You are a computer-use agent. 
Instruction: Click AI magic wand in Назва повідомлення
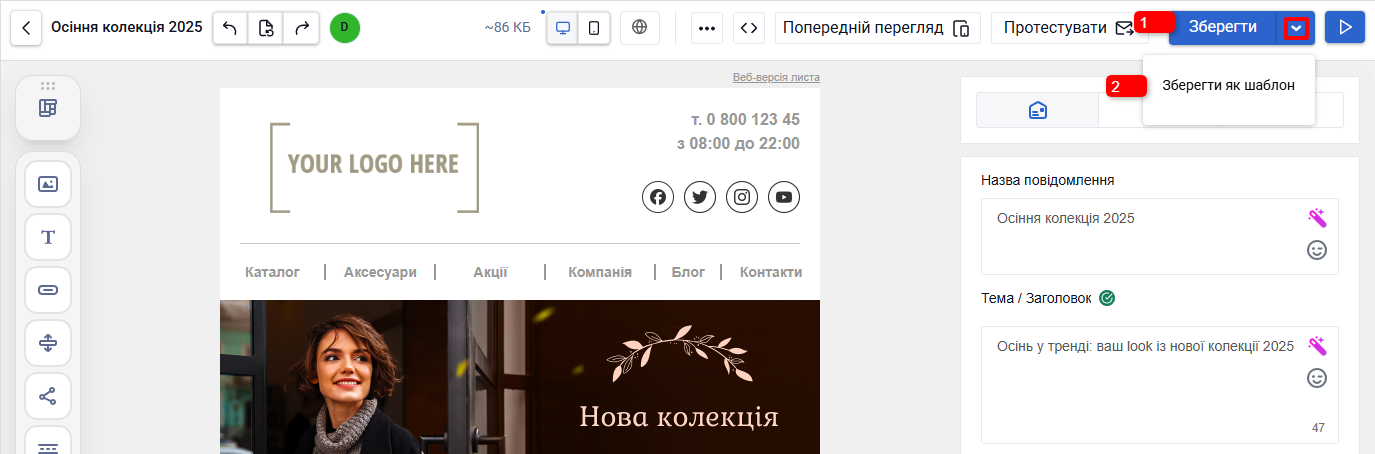[x=1317, y=218]
